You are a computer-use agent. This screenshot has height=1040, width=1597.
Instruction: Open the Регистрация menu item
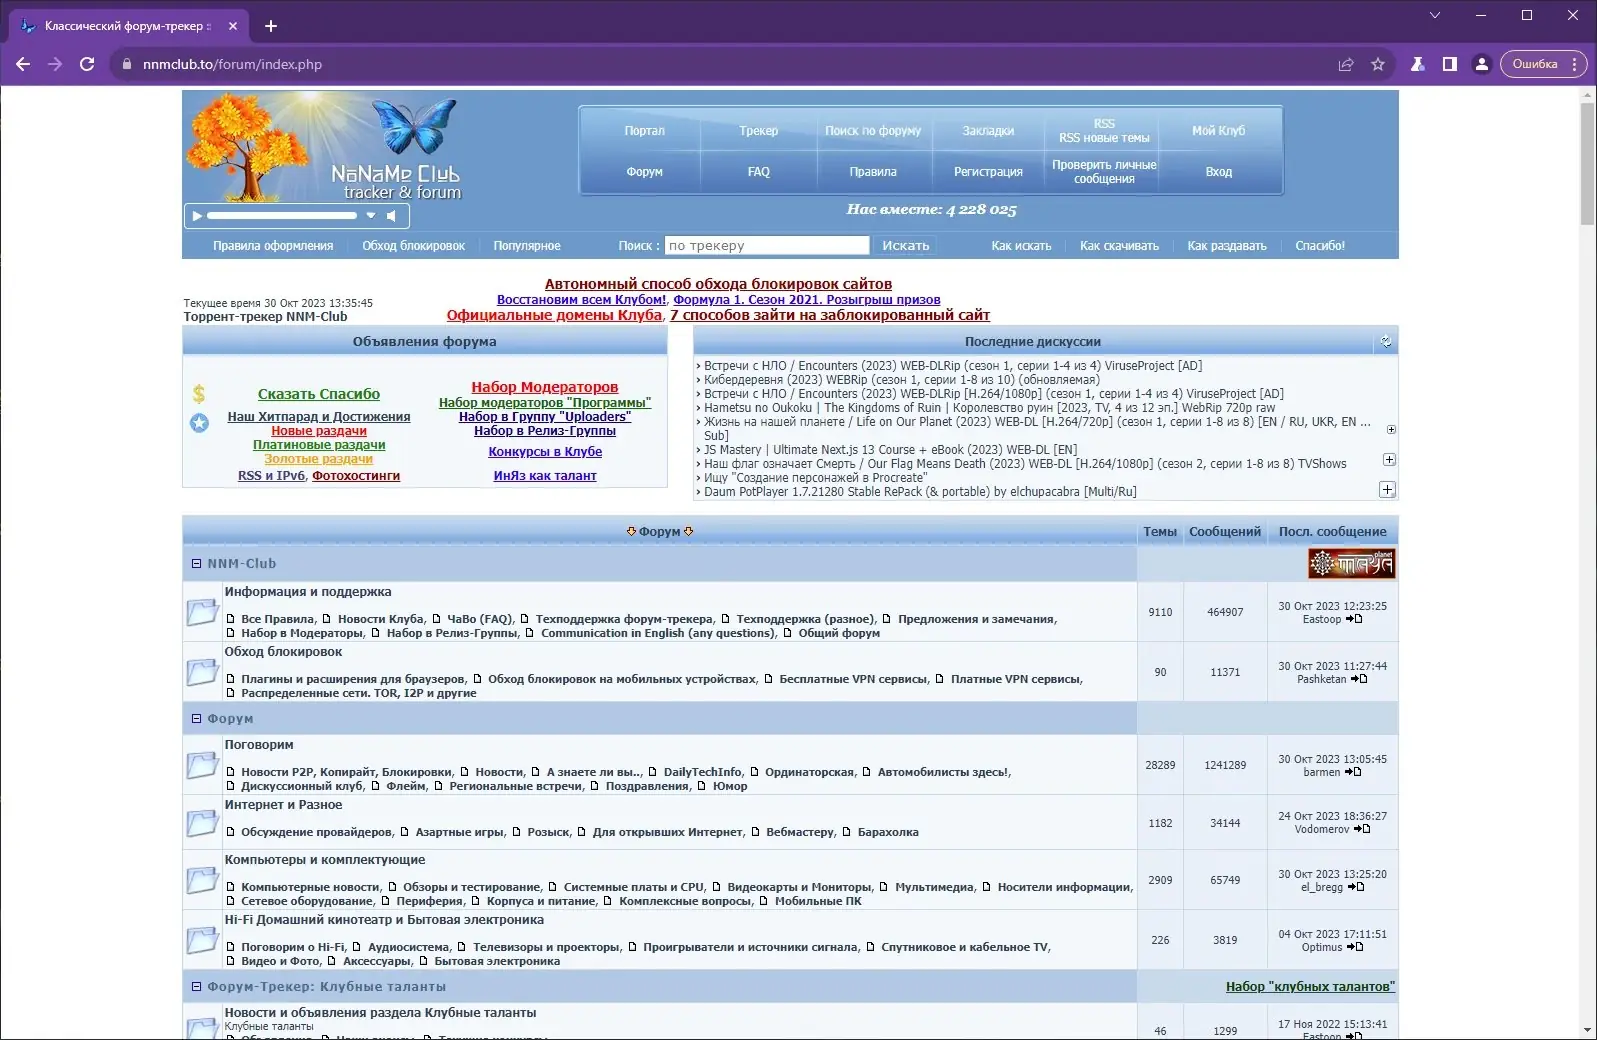pos(988,172)
